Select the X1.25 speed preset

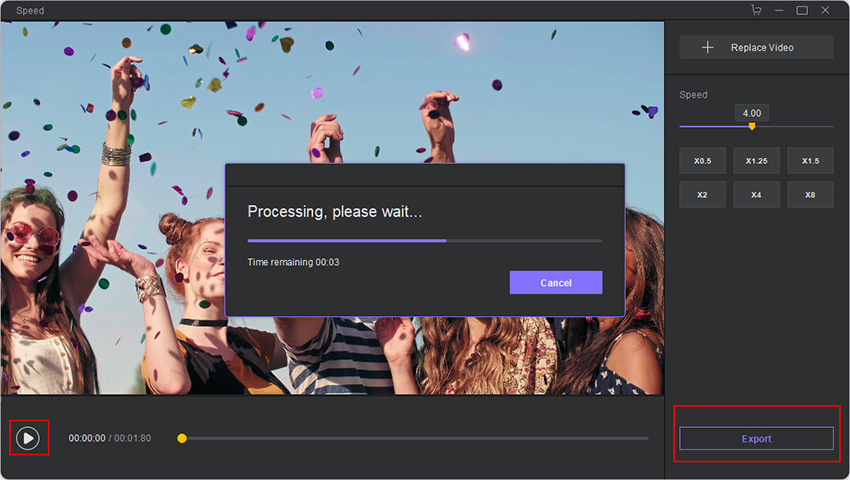pyautogui.click(x=756, y=161)
